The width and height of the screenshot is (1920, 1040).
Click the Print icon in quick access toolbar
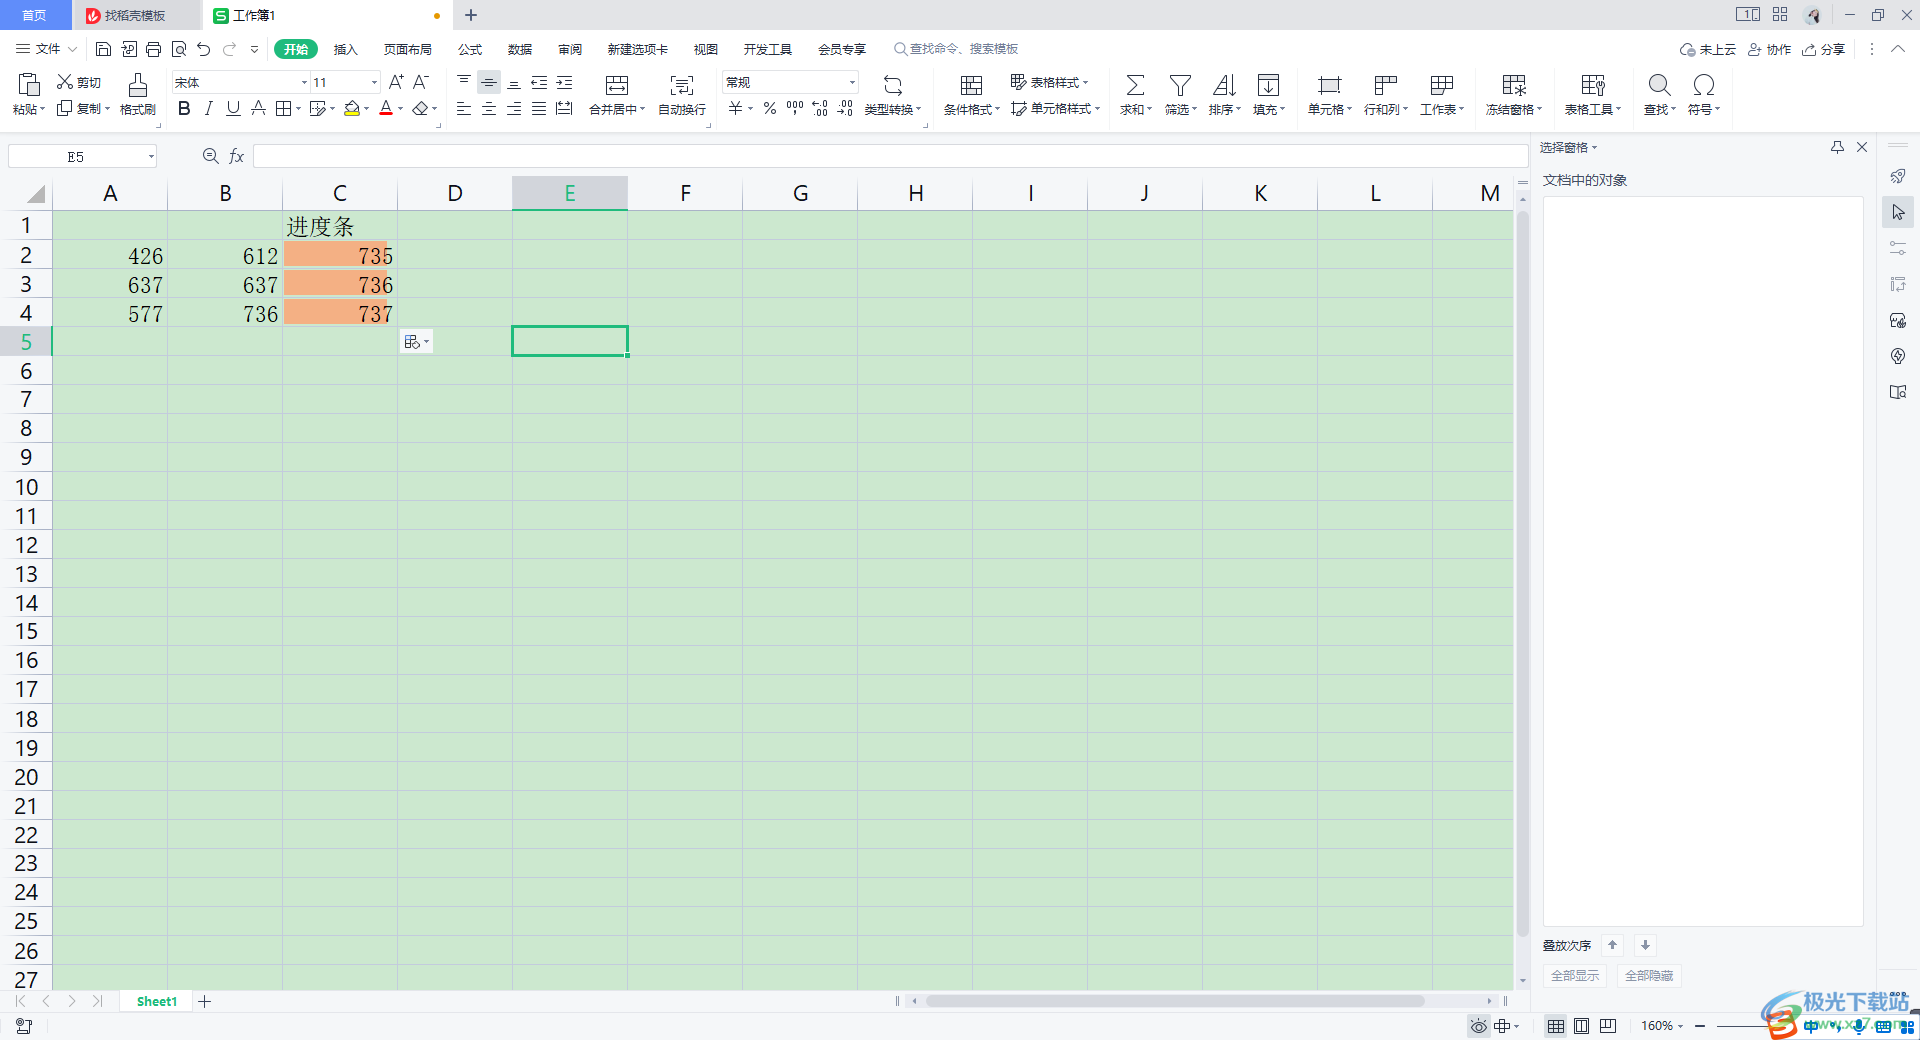pos(153,49)
